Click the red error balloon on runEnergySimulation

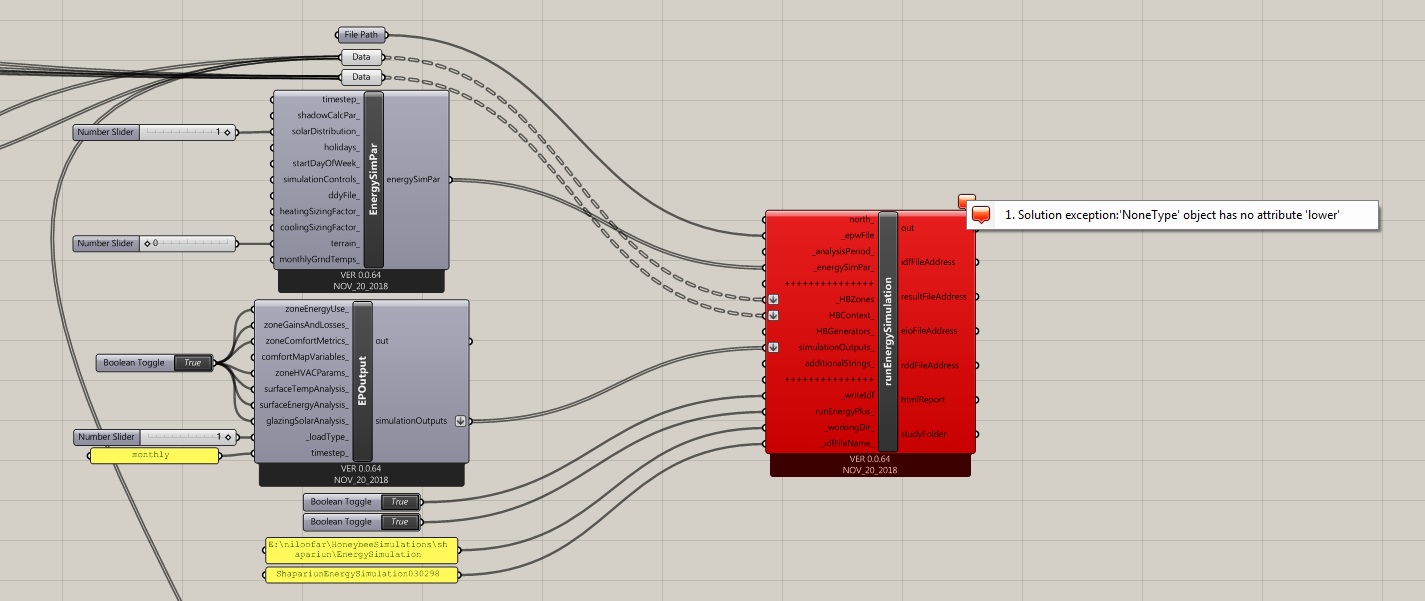tap(966, 201)
